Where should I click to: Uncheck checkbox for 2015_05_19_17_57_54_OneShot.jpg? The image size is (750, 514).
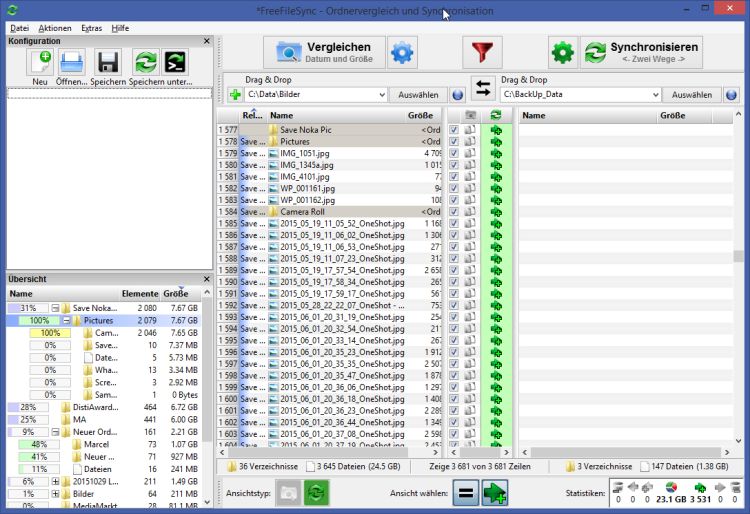click(x=454, y=270)
